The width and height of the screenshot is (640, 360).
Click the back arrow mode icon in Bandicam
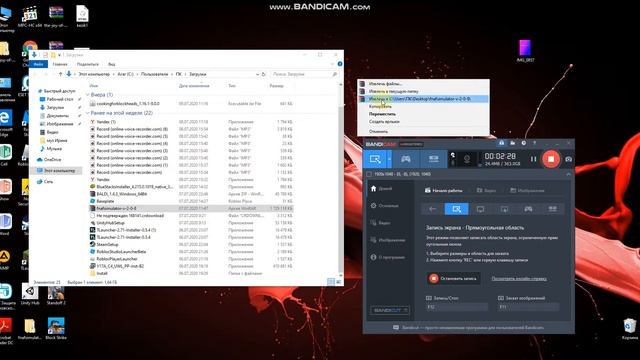click(432, 209)
